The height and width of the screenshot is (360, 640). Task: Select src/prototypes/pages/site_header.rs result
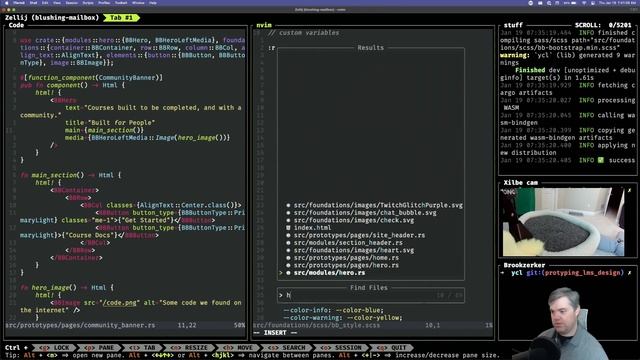coord(359,236)
